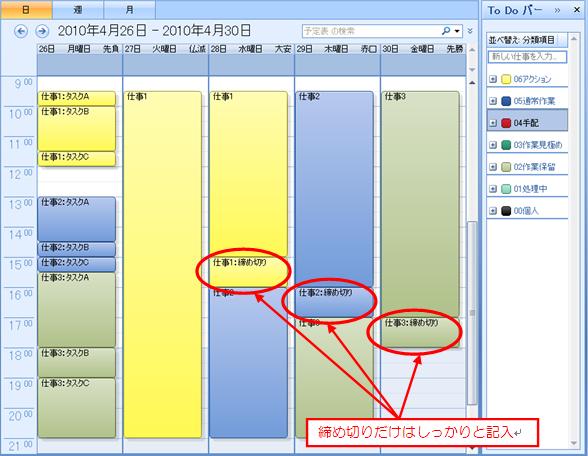Click the 12:00 time slot label
588x456 pixels.
(x=20, y=174)
